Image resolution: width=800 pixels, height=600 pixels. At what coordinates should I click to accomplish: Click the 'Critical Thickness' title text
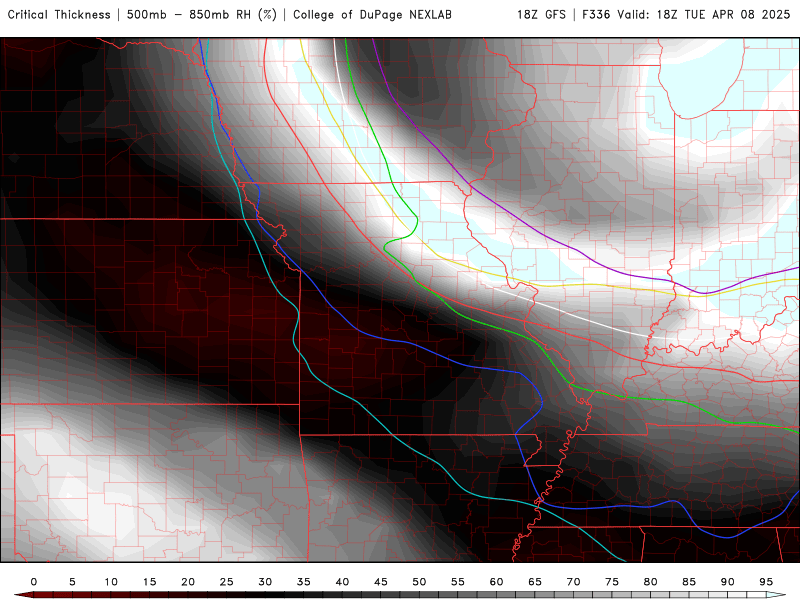59,15
